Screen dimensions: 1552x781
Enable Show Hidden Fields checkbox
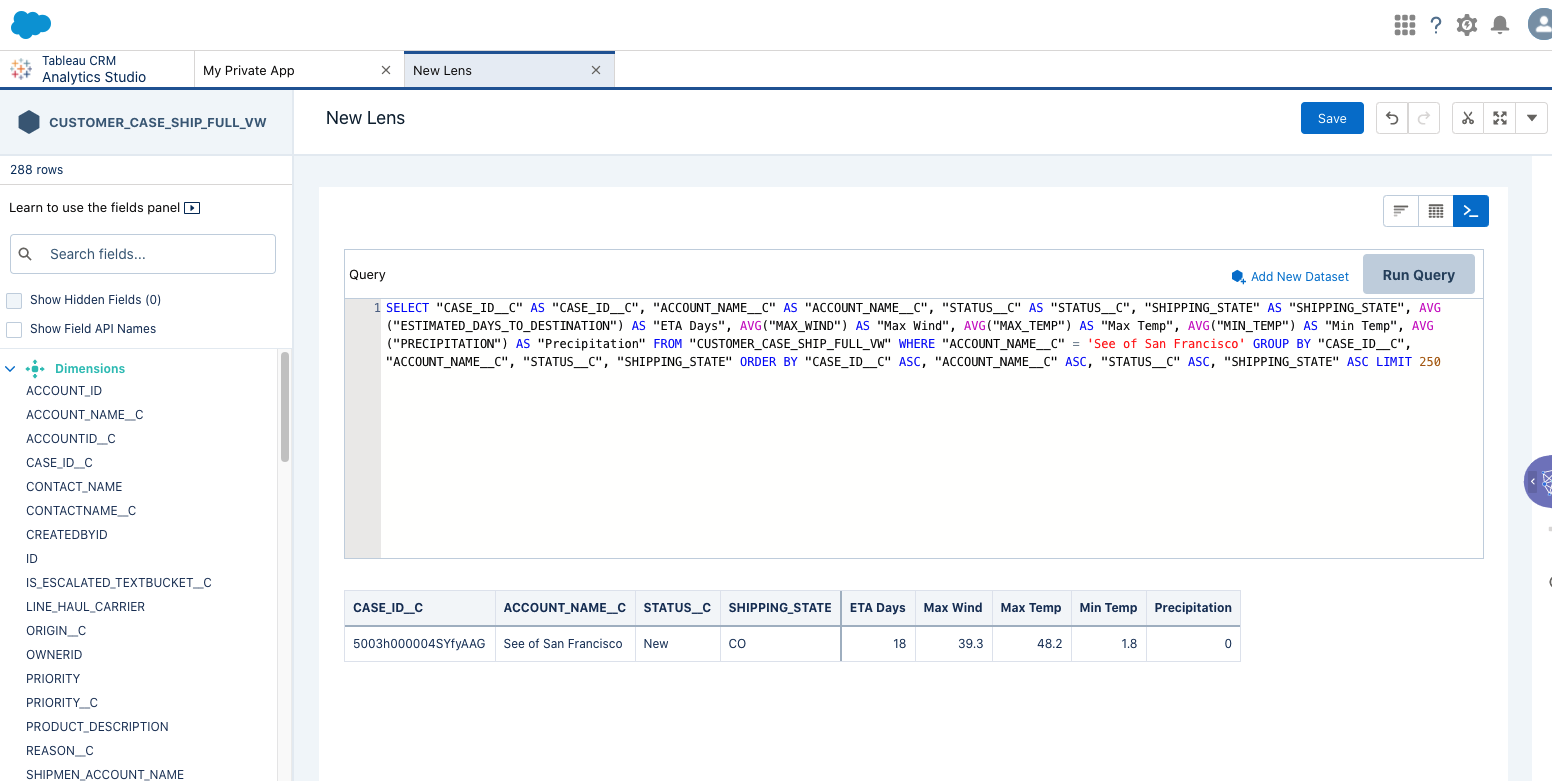click(14, 300)
